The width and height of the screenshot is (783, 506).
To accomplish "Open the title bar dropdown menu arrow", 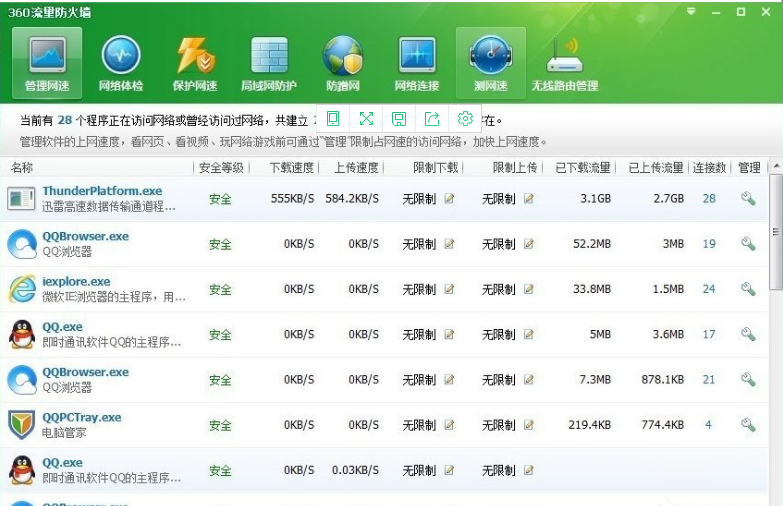I will coord(691,11).
